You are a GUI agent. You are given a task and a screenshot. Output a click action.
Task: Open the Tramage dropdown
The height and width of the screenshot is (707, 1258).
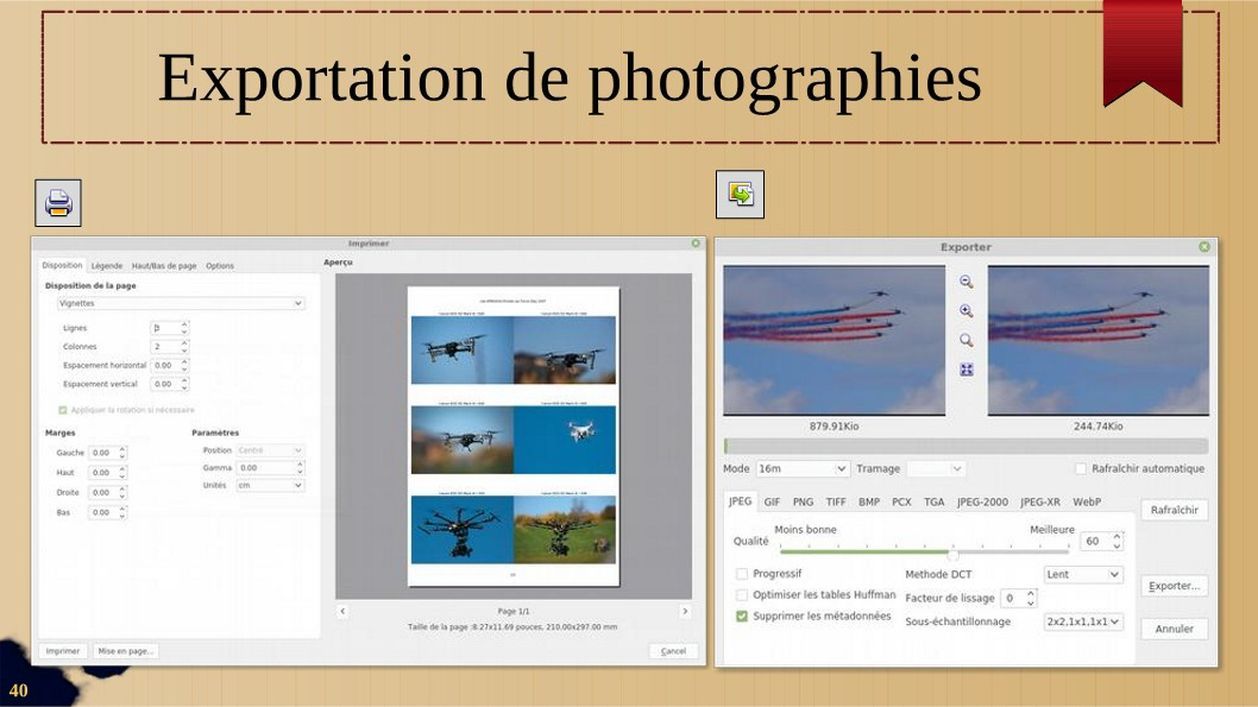(936, 468)
